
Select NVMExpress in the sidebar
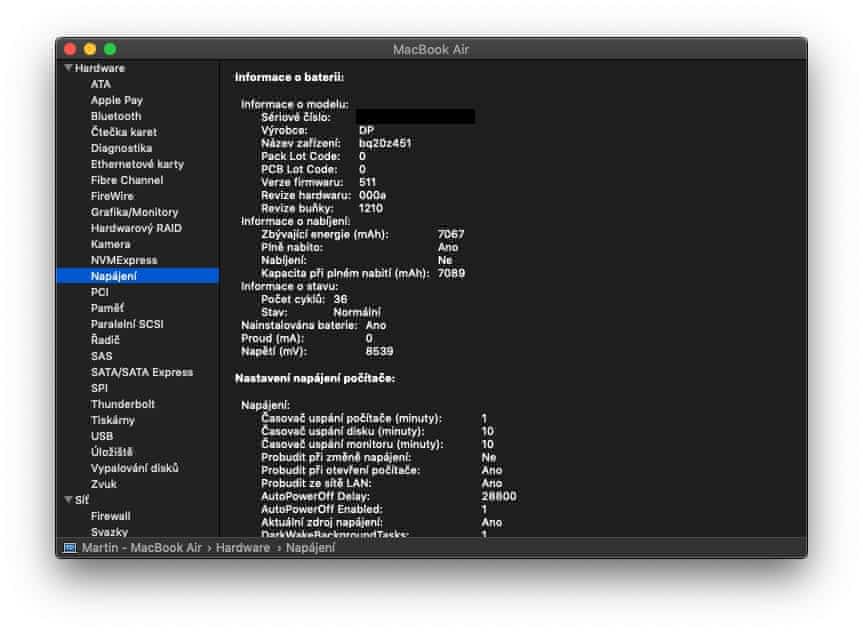(124, 260)
